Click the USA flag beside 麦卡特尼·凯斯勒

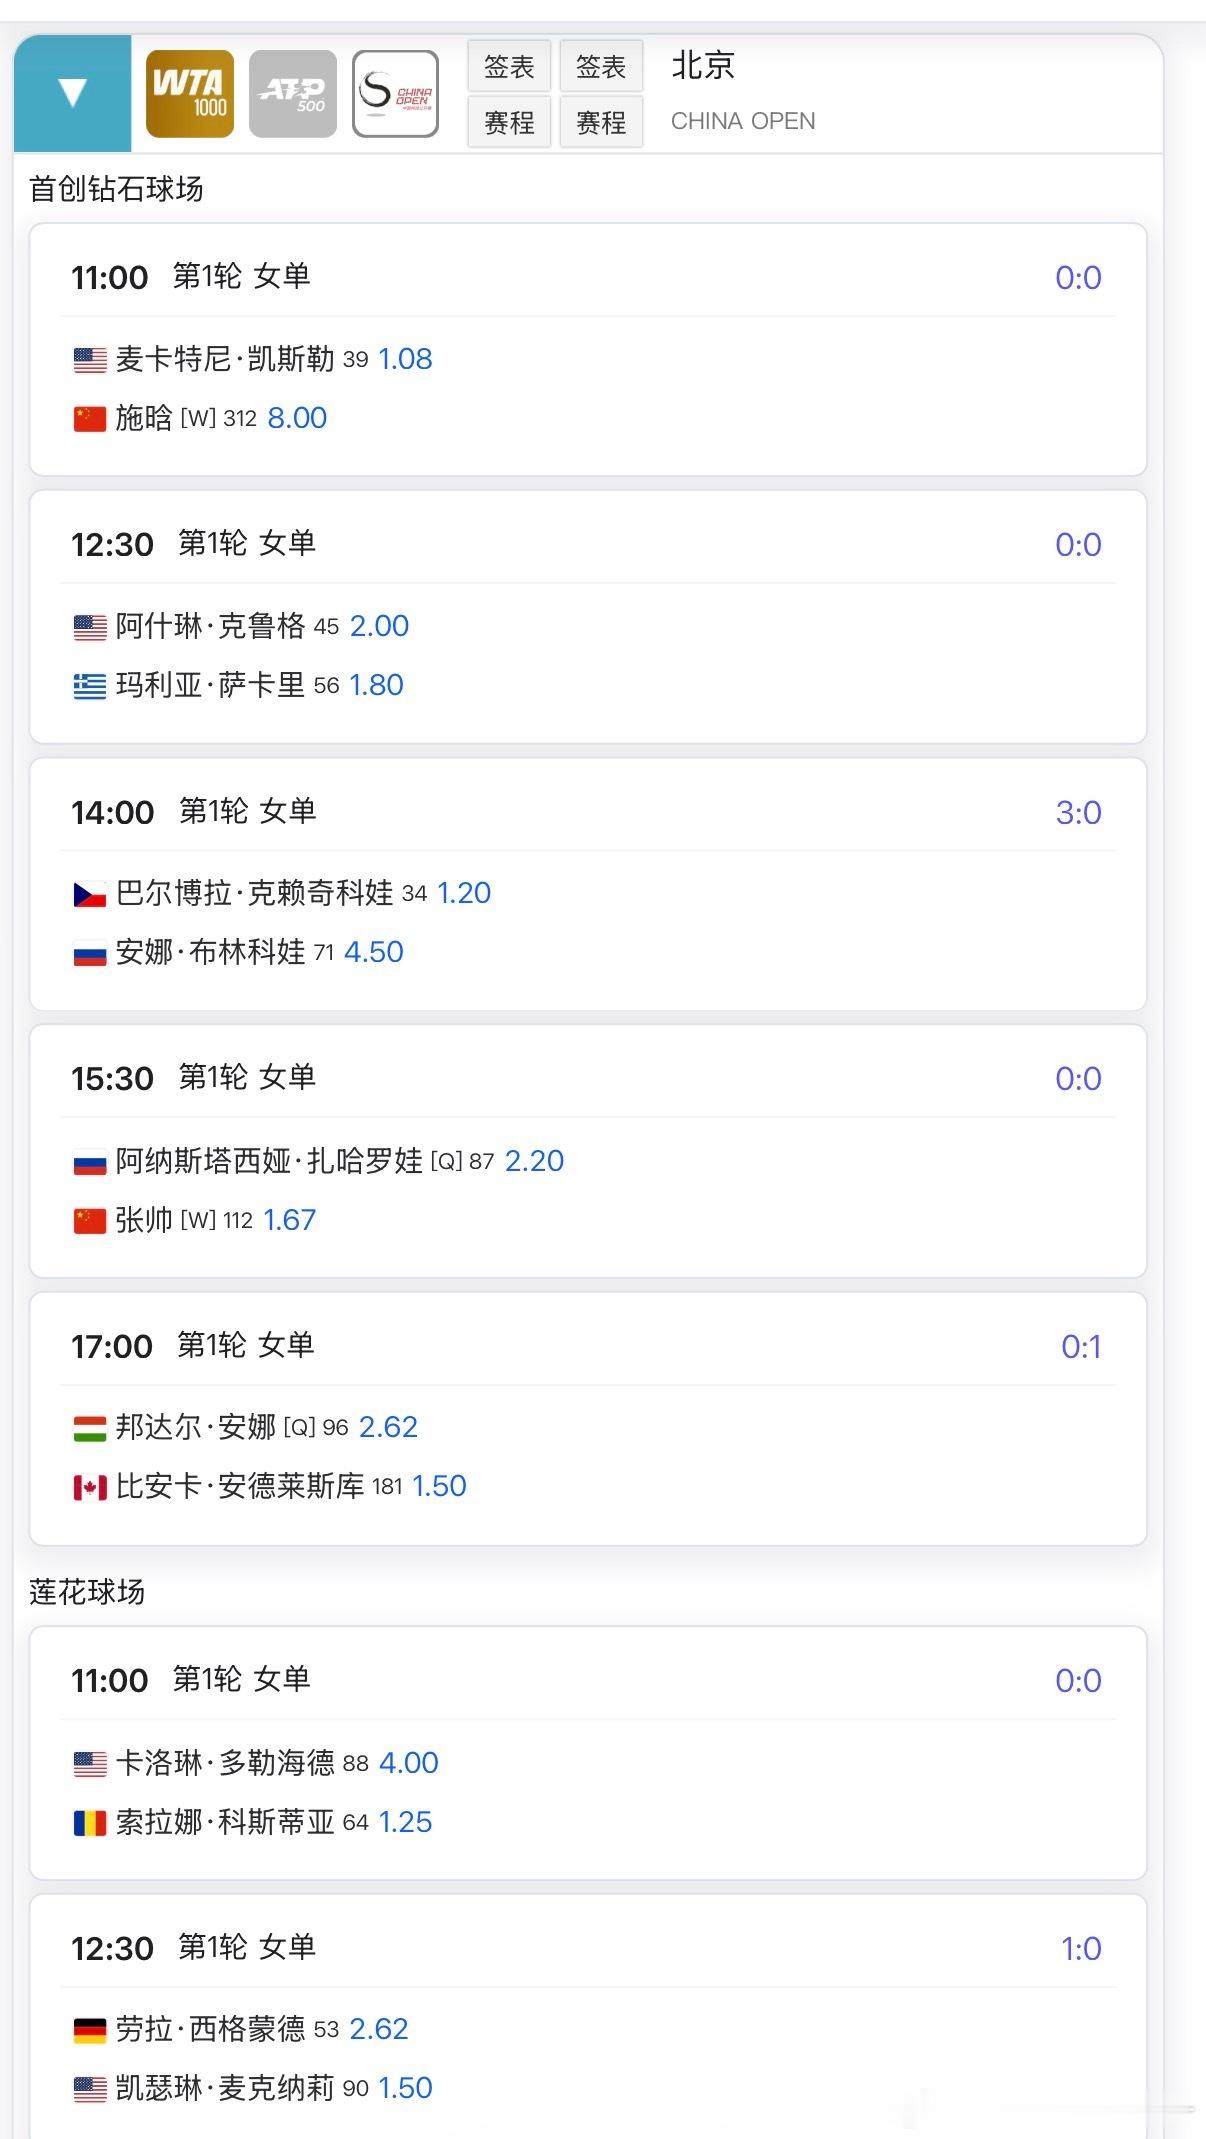pos(90,360)
